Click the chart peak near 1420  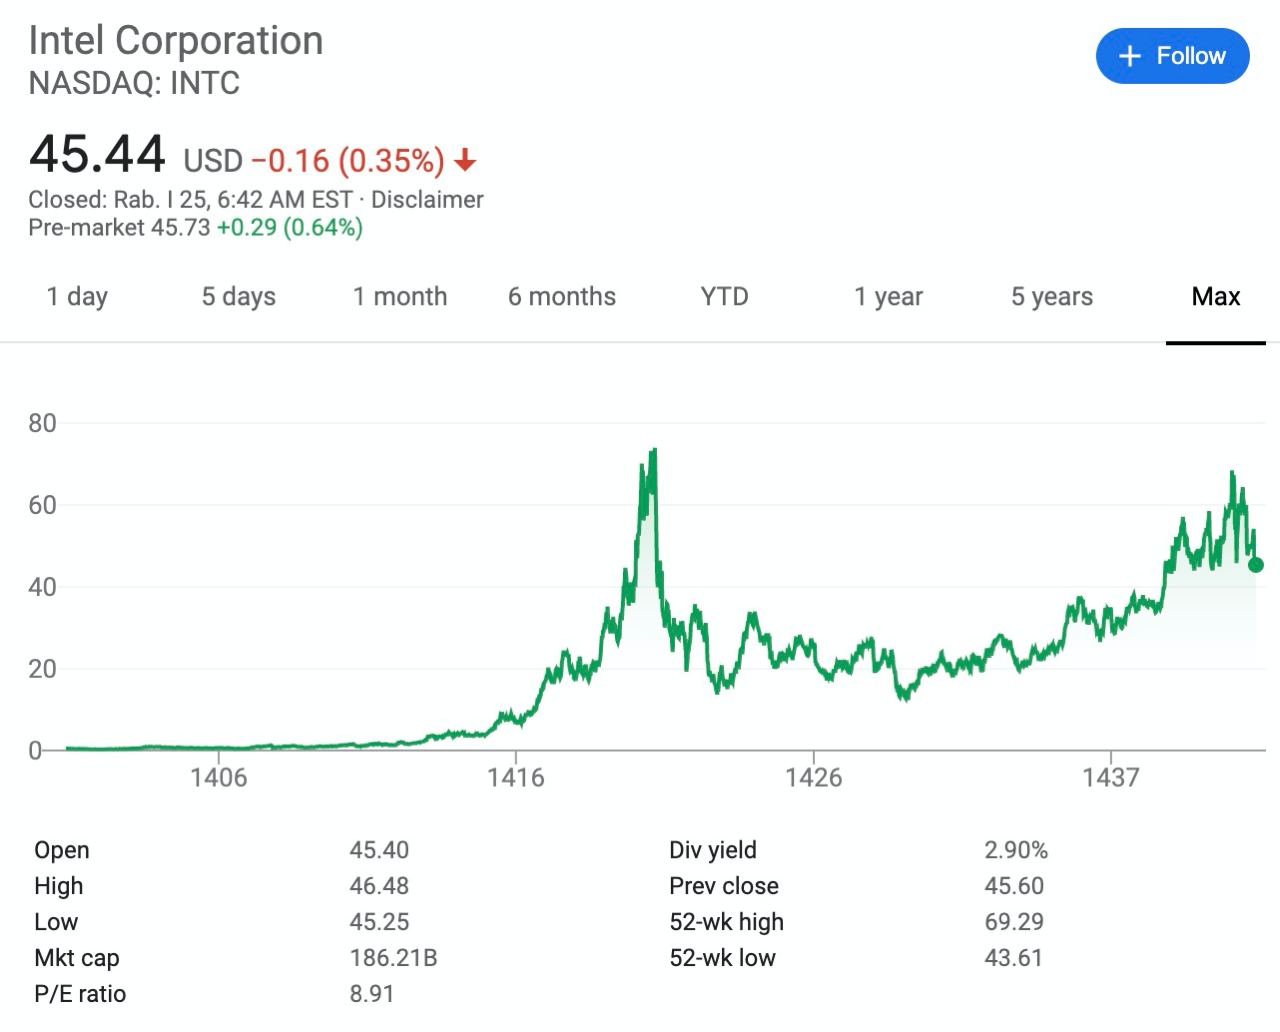[653, 451]
